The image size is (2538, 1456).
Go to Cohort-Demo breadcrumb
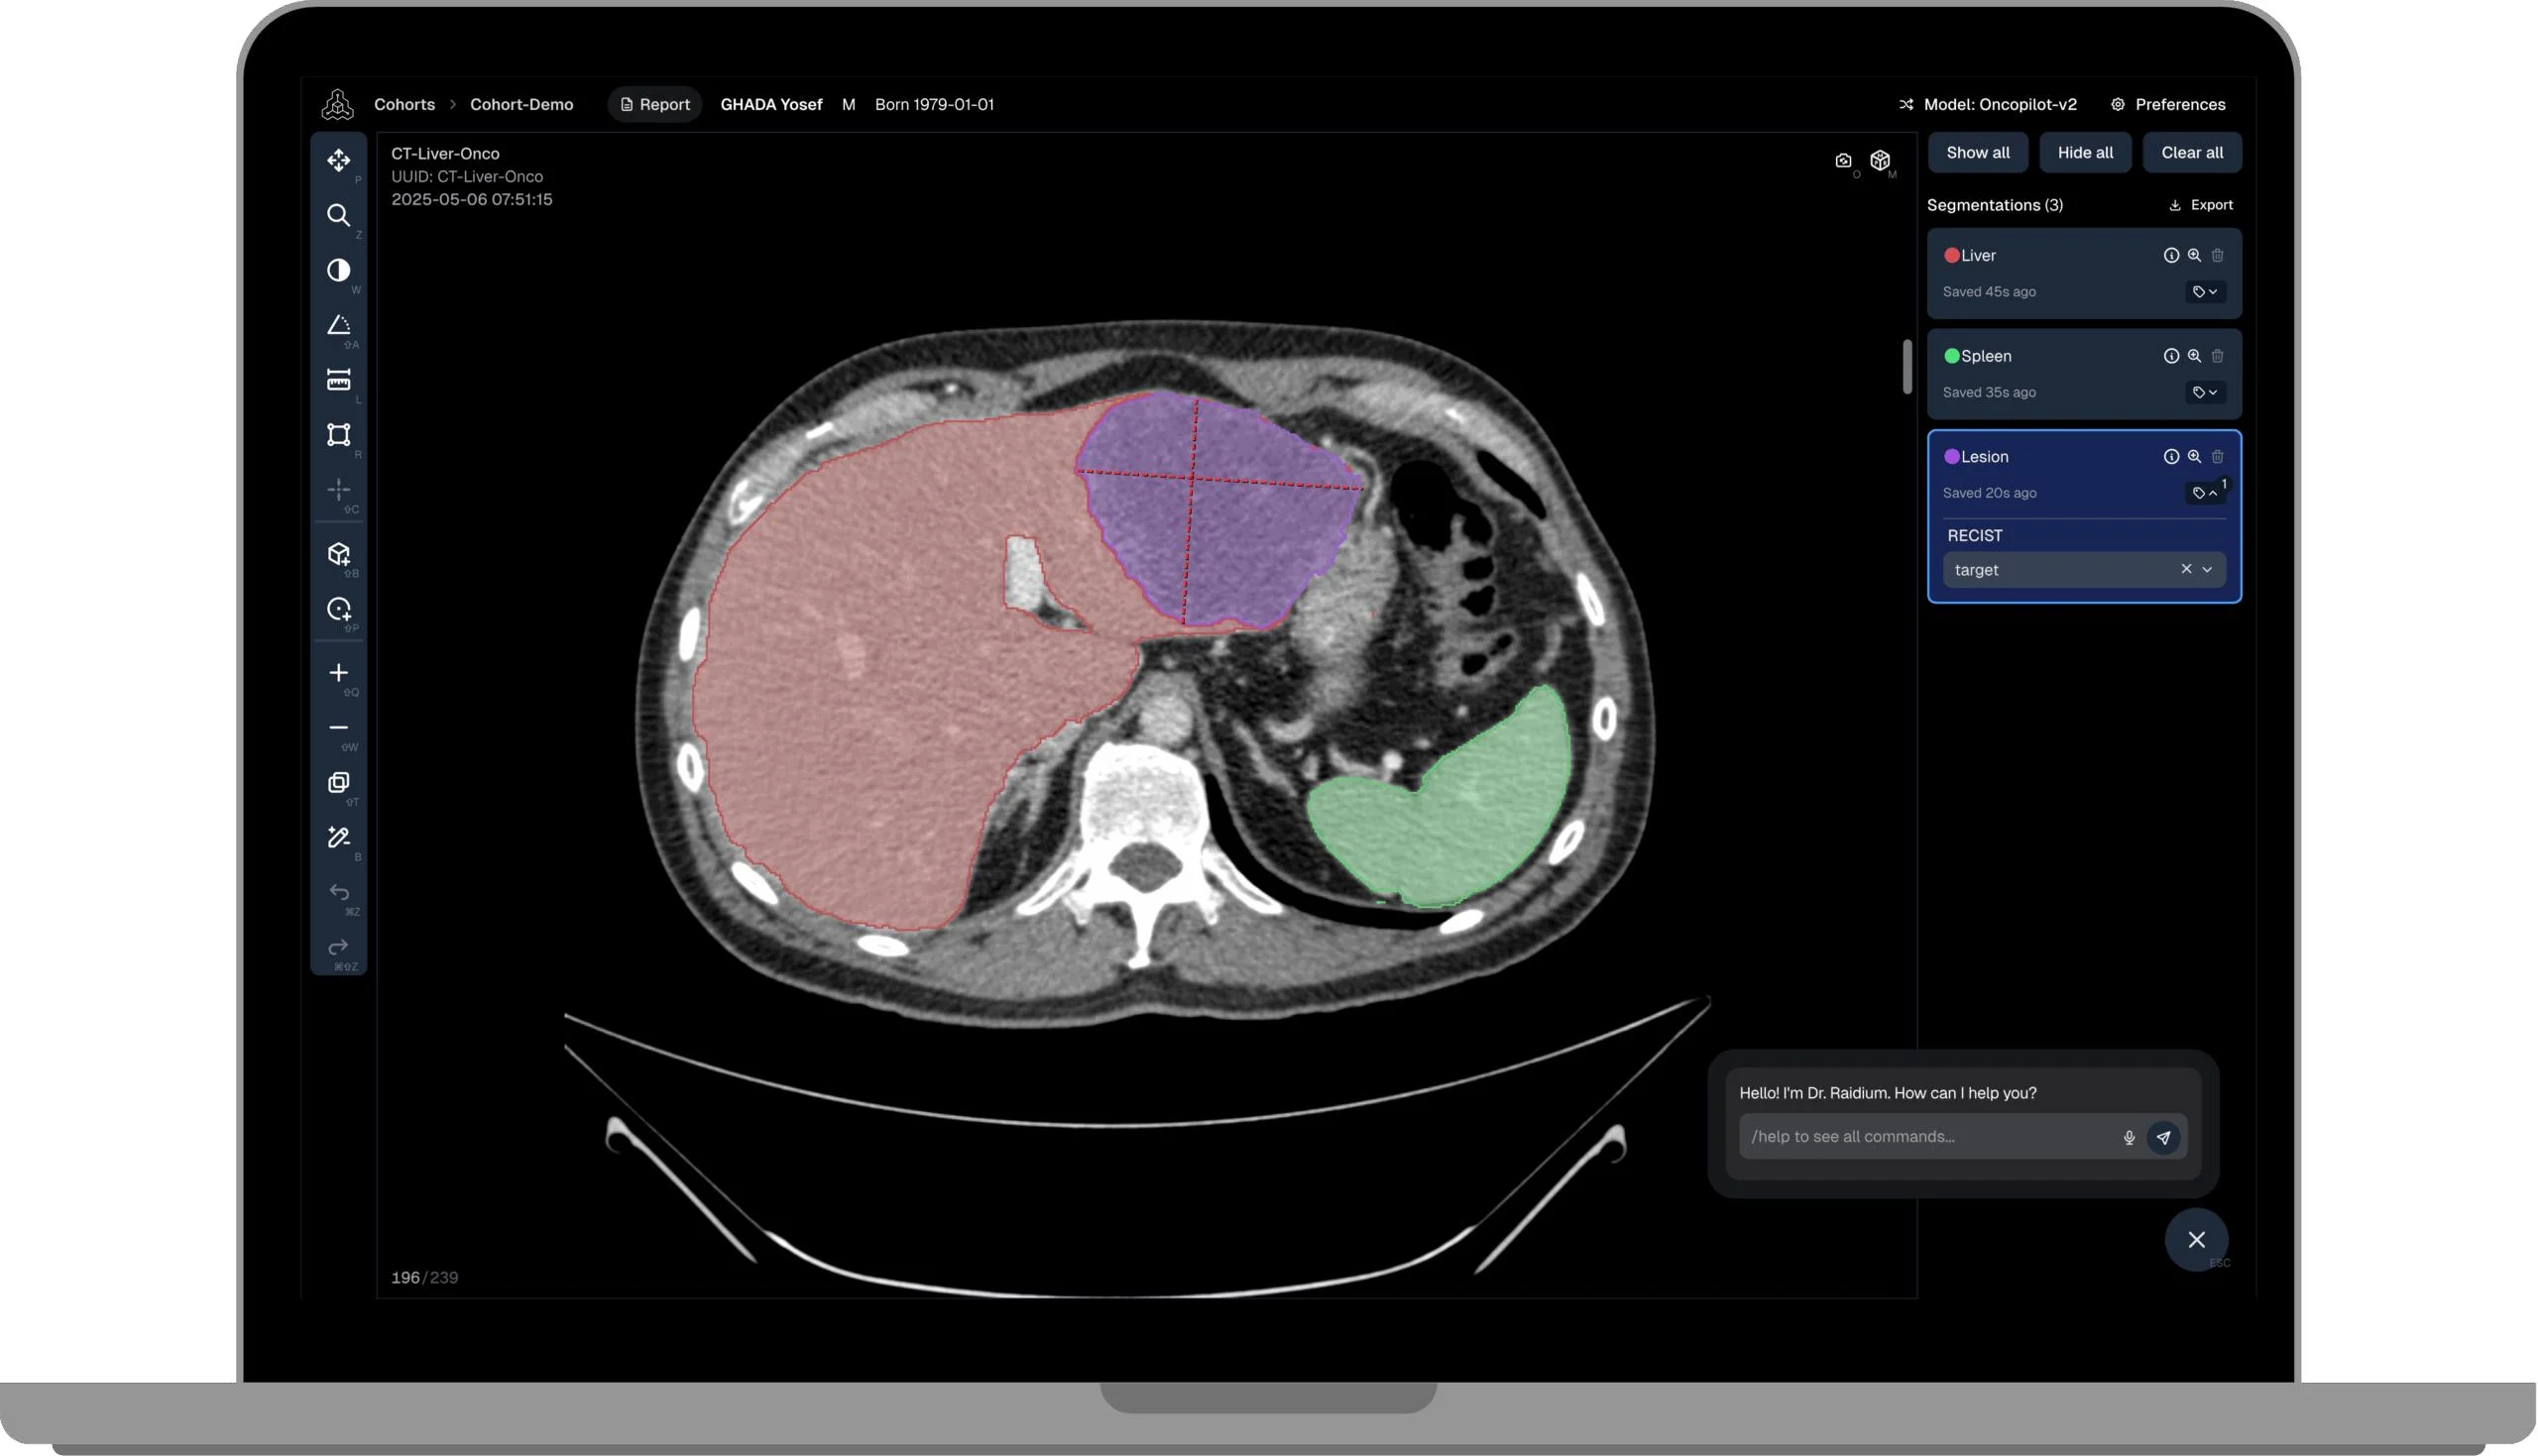coord(521,104)
